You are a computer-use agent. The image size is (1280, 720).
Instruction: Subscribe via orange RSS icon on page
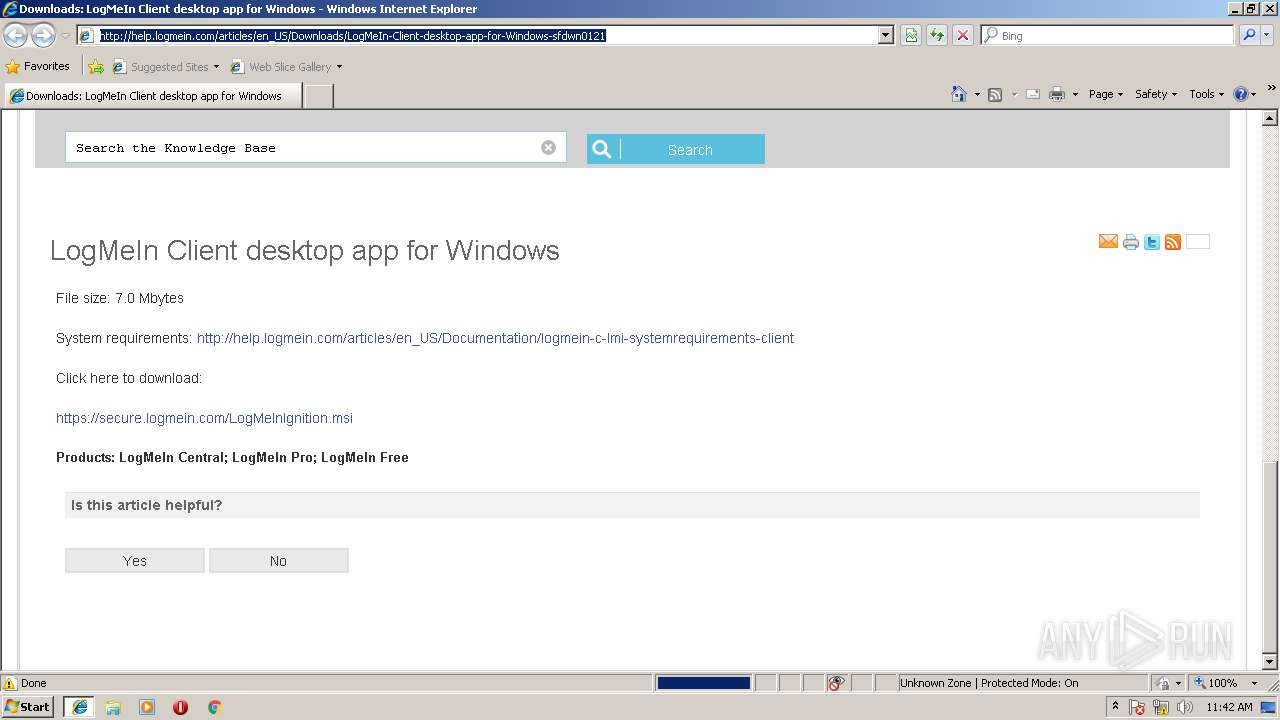pos(1173,242)
